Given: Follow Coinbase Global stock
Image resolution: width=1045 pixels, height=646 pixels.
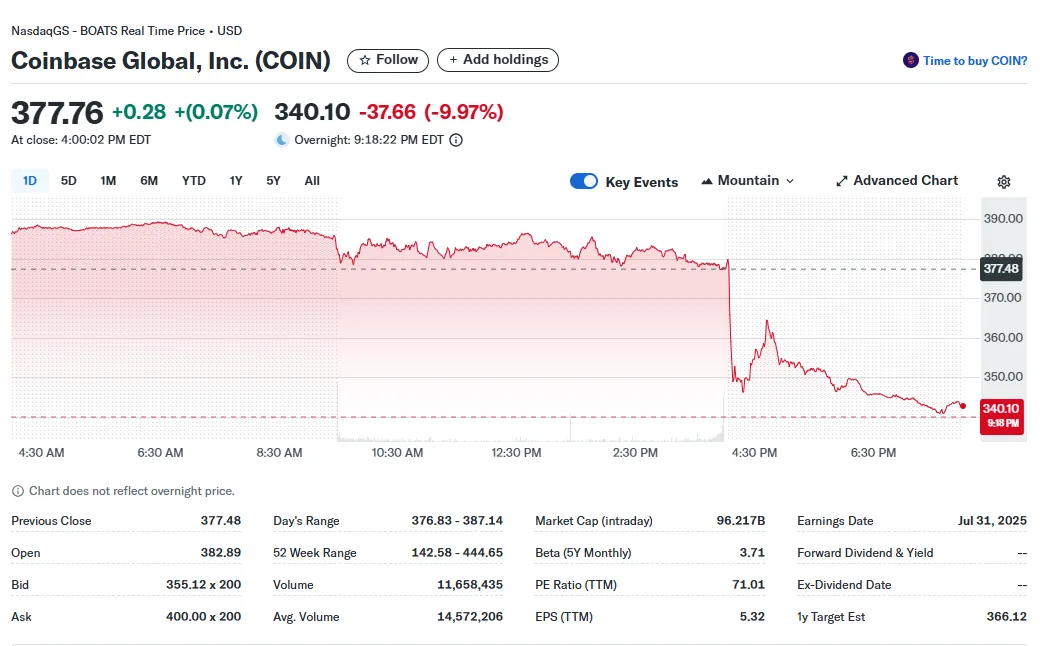Looking at the screenshot, I should pyautogui.click(x=388, y=60).
